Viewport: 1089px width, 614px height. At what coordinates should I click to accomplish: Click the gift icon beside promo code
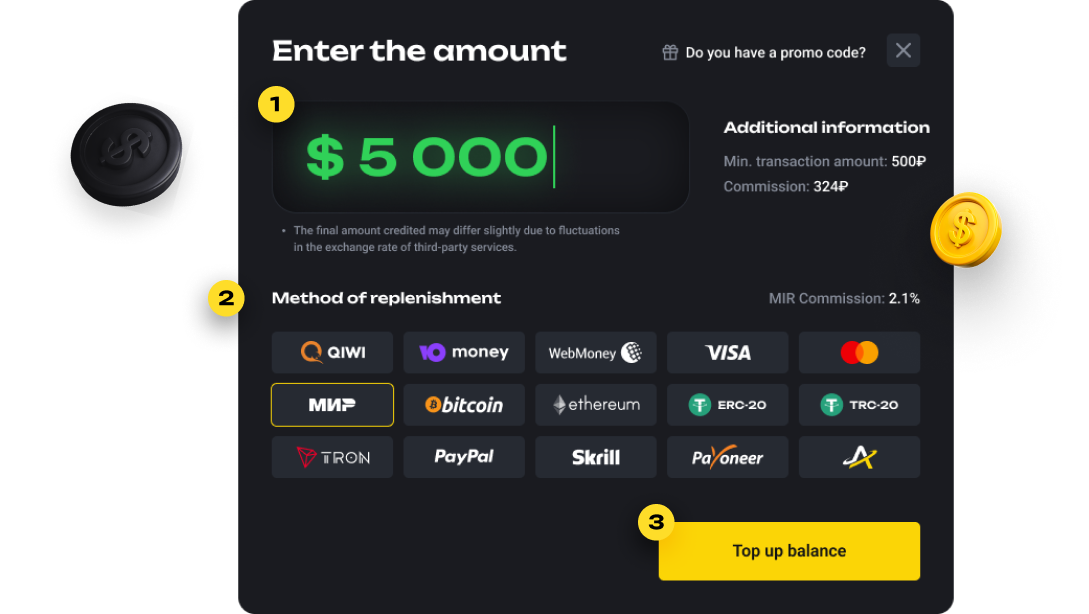670,52
